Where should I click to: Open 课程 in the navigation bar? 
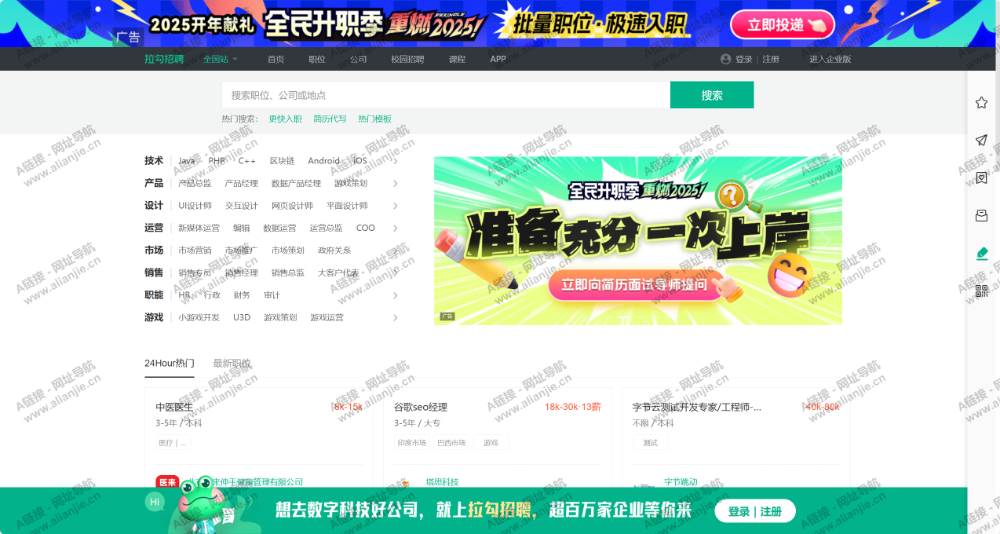pos(457,59)
